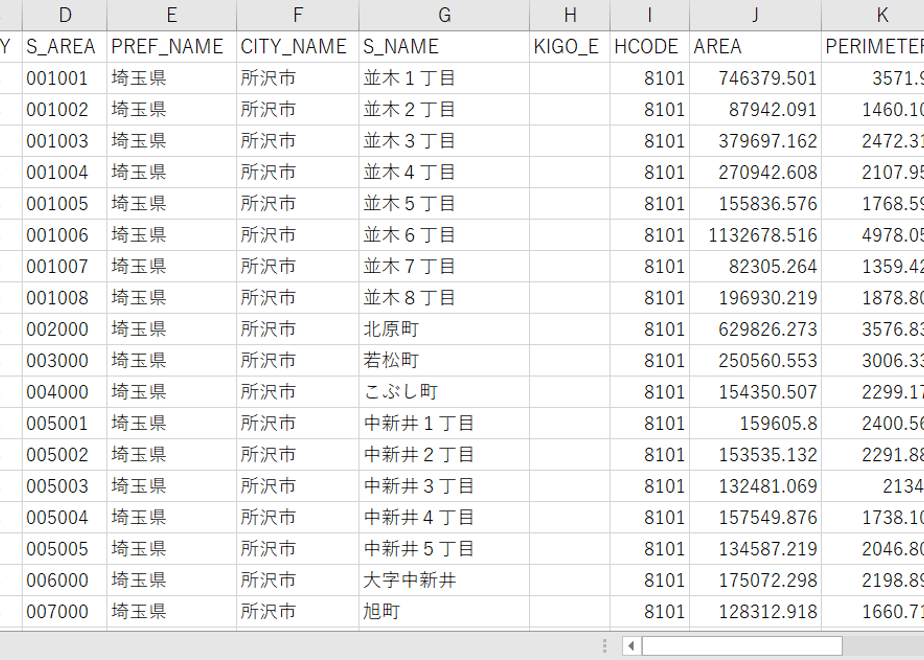The width and height of the screenshot is (924, 660).
Task: Select the HCODE header cell
Action: click(x=649, y=47)
